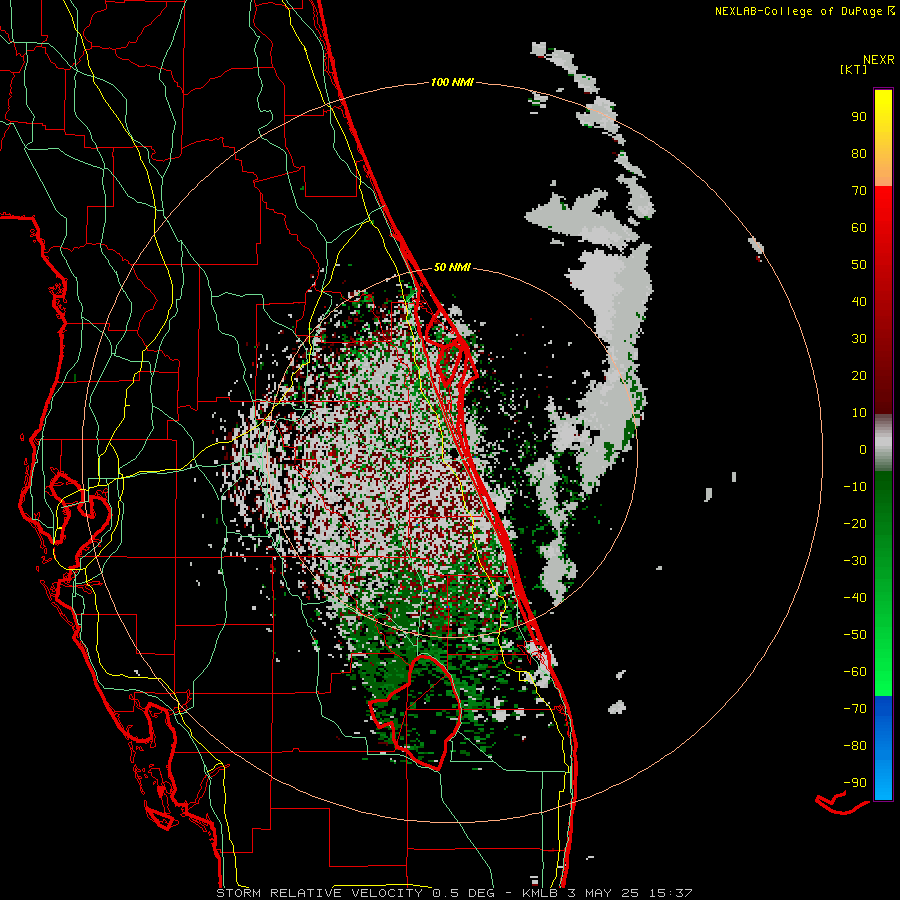Screen dimensions: 900x900
Task: Click the "60" scale value
Action: [859, 227]
